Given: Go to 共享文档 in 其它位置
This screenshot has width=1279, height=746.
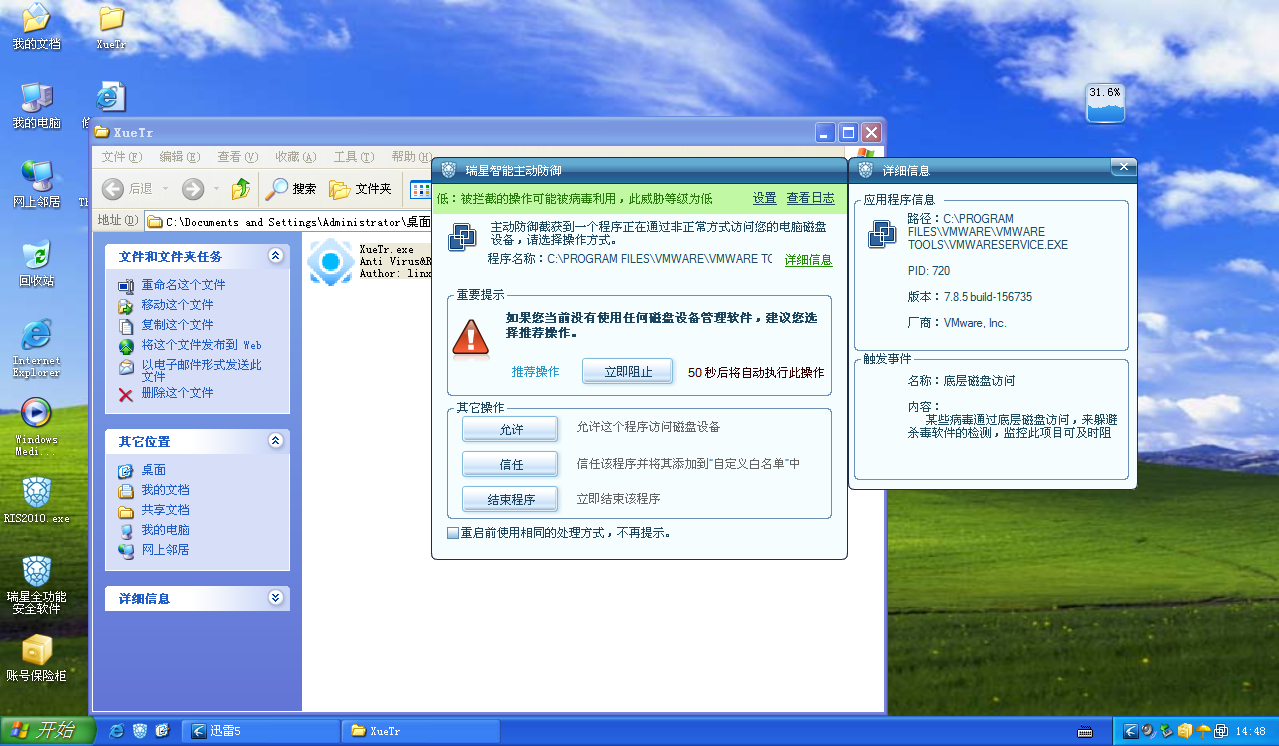Looking at the screenshot, I should coord(165,510).
